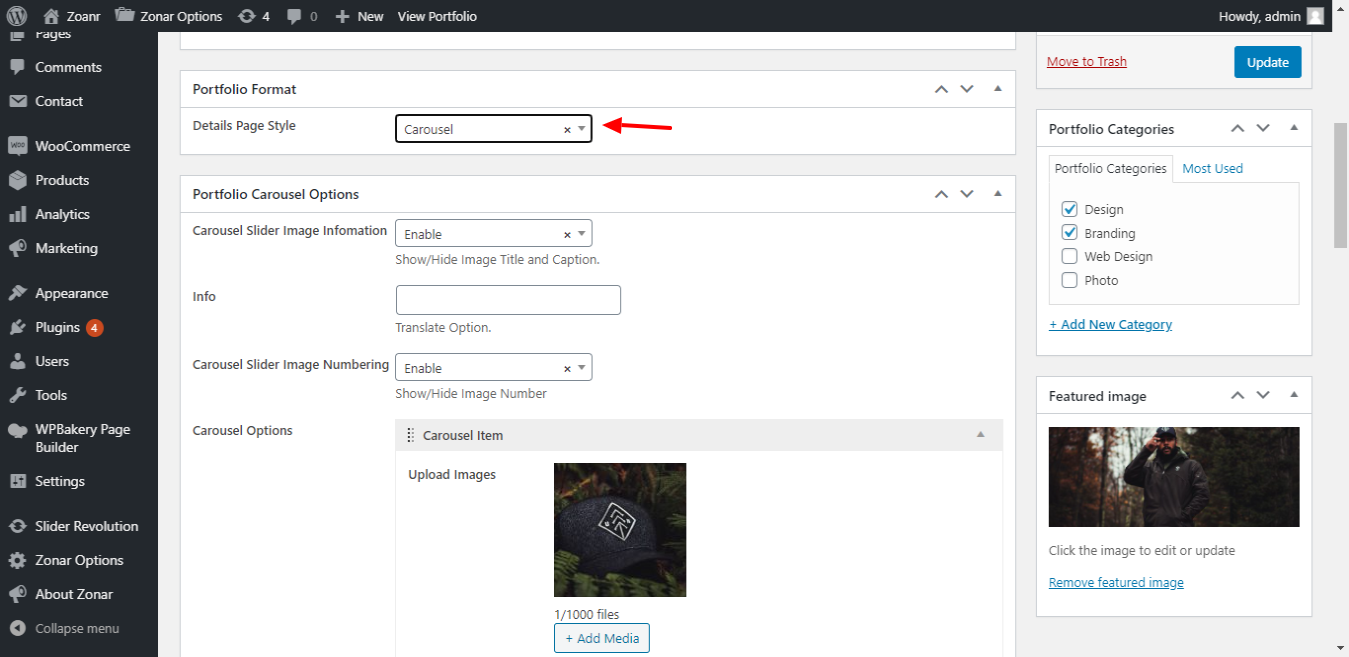This screenshot has height=657, width=1349.
Task: Click the Plugins plug icon
Action: point(17,327)
